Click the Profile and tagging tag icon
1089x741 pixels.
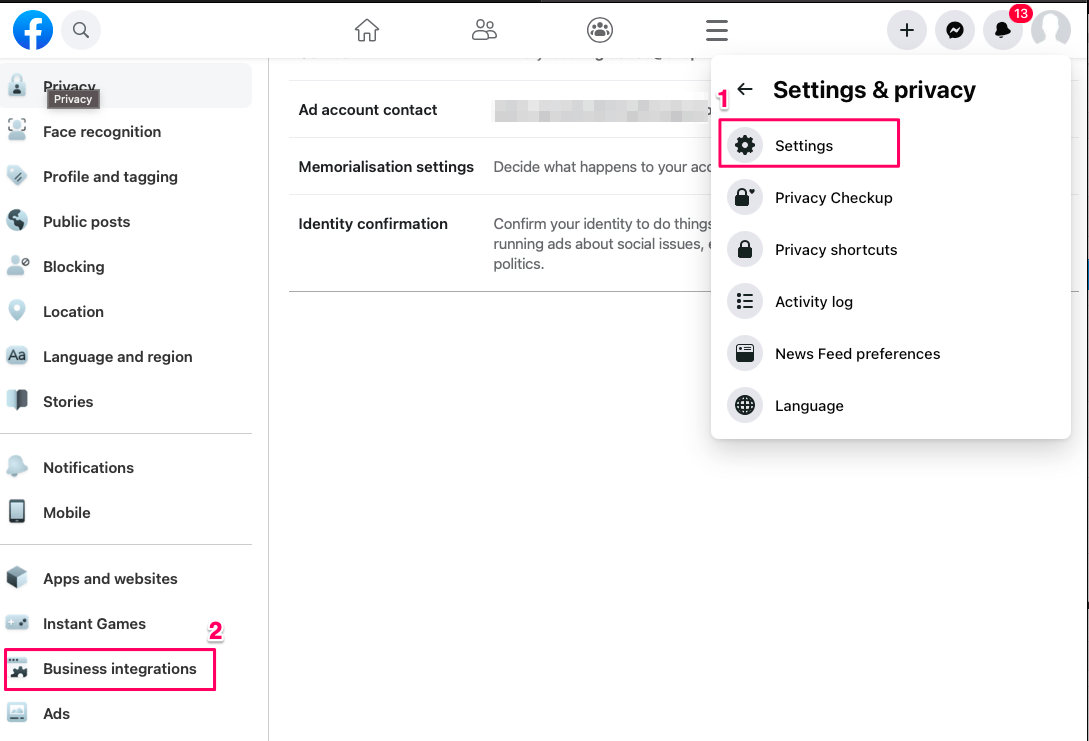(x=17, y=176)
